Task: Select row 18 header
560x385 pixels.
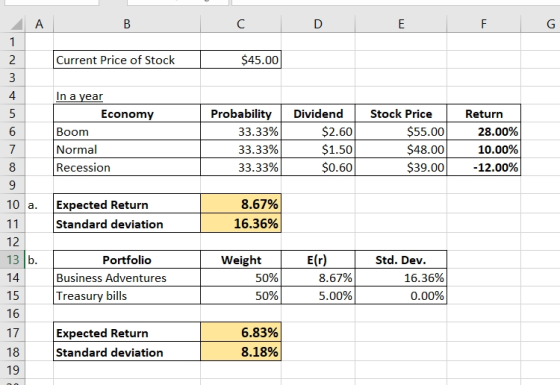Action: coord(12,352)
